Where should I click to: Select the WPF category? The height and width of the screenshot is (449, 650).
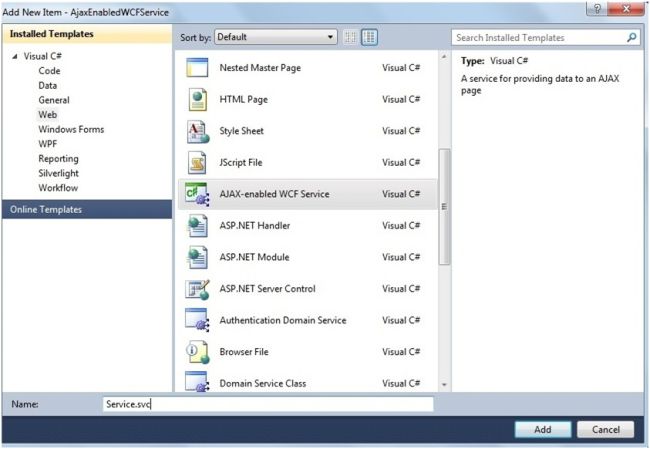[x=48, y=144]
